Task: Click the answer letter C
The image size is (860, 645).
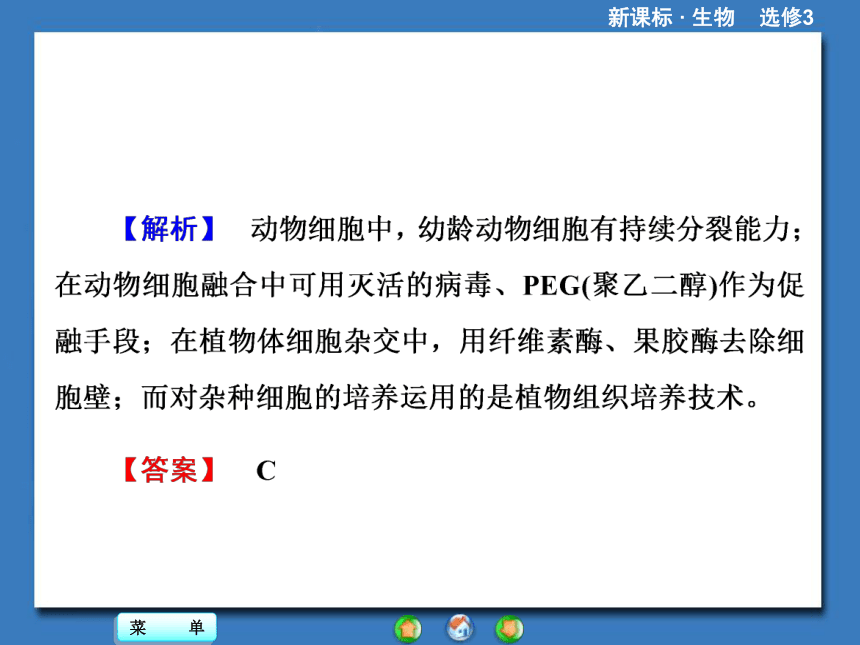Action: (266, 471)
